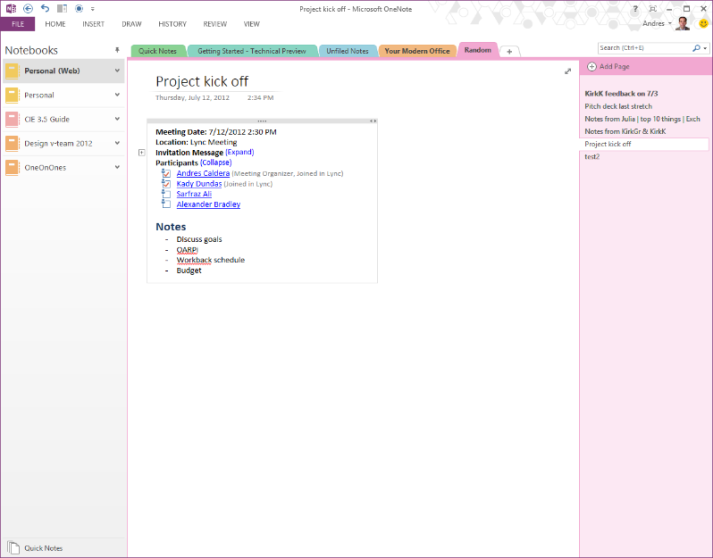713x558 pixels.
Task: Open page Notes from Julia top 10 things
Action: pos(644,119)
